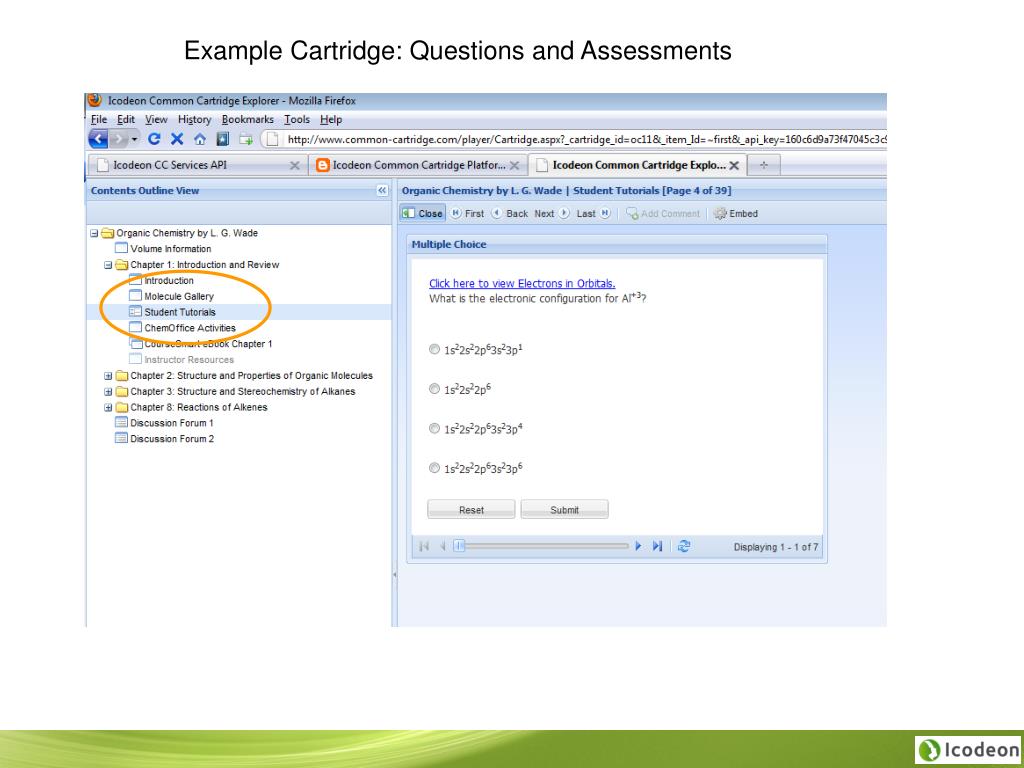The image size is (1024, 768).
Task: Open the navigation history dropdown arrow
Action: tap(135, 138)
